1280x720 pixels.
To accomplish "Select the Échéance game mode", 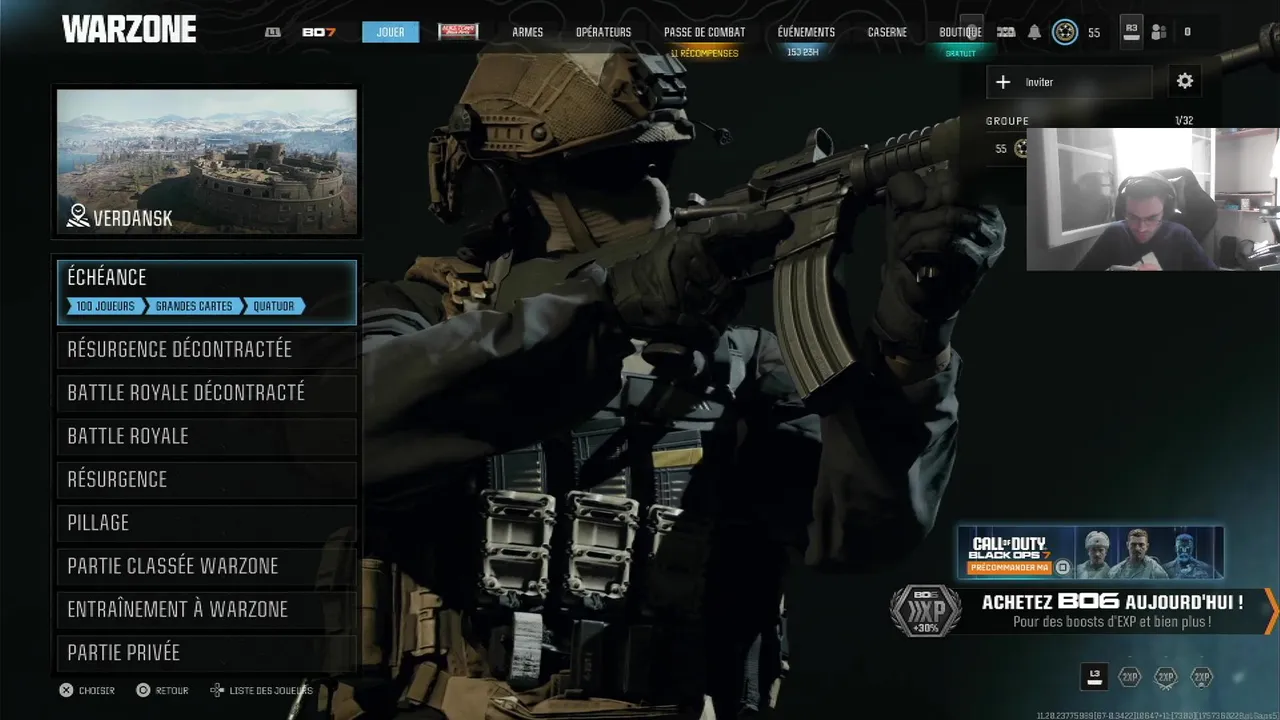I will tap(207, 292).
